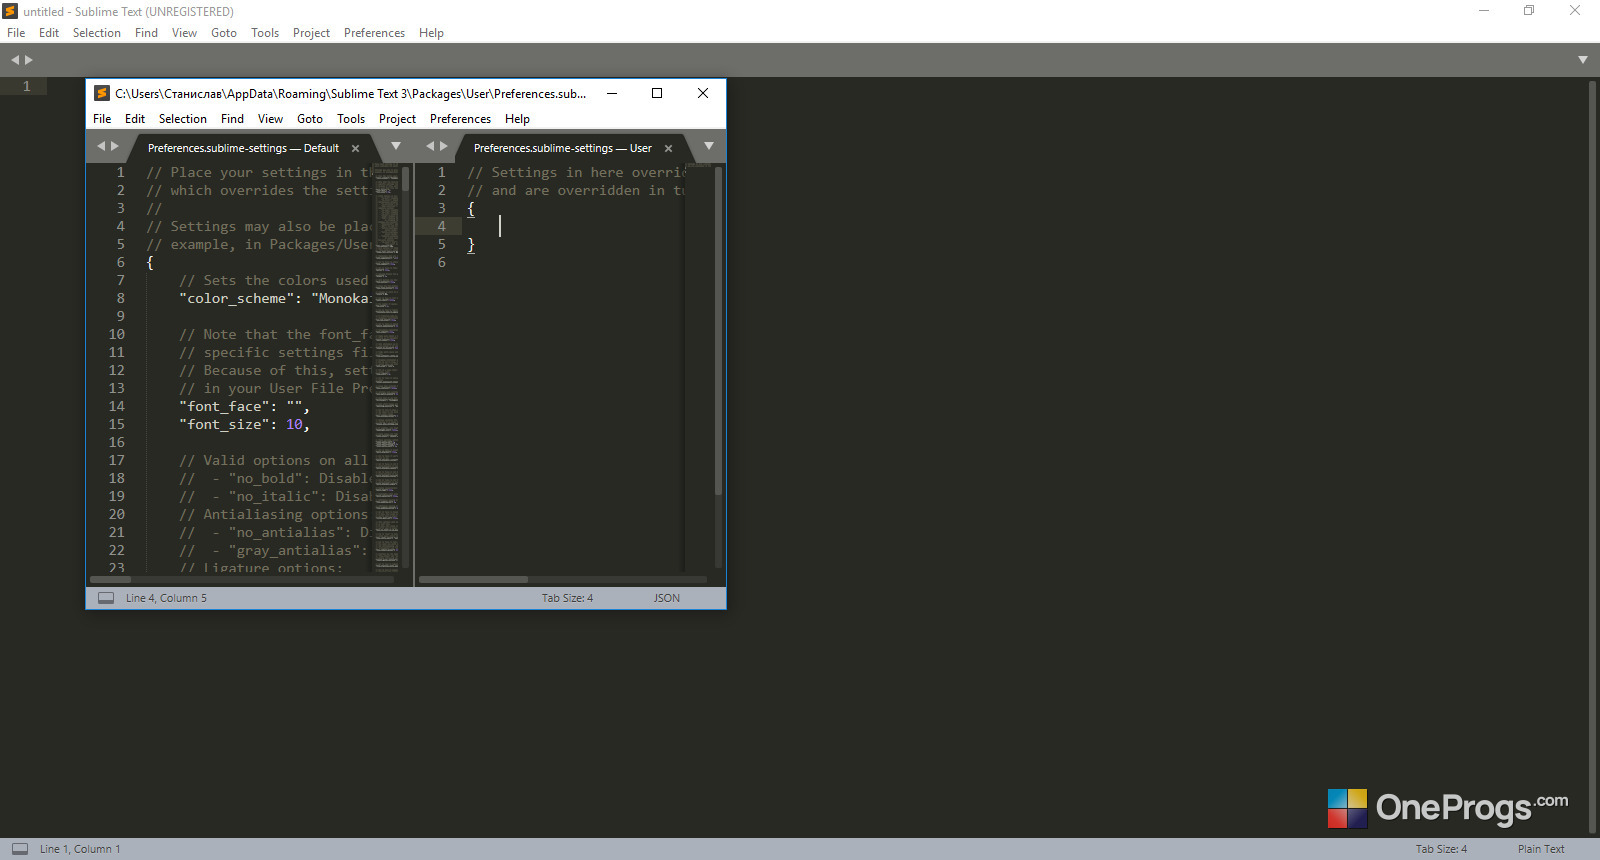
Task: Click Sublime Text logo in Preferences title bar
Action: [x=101, y=93]
